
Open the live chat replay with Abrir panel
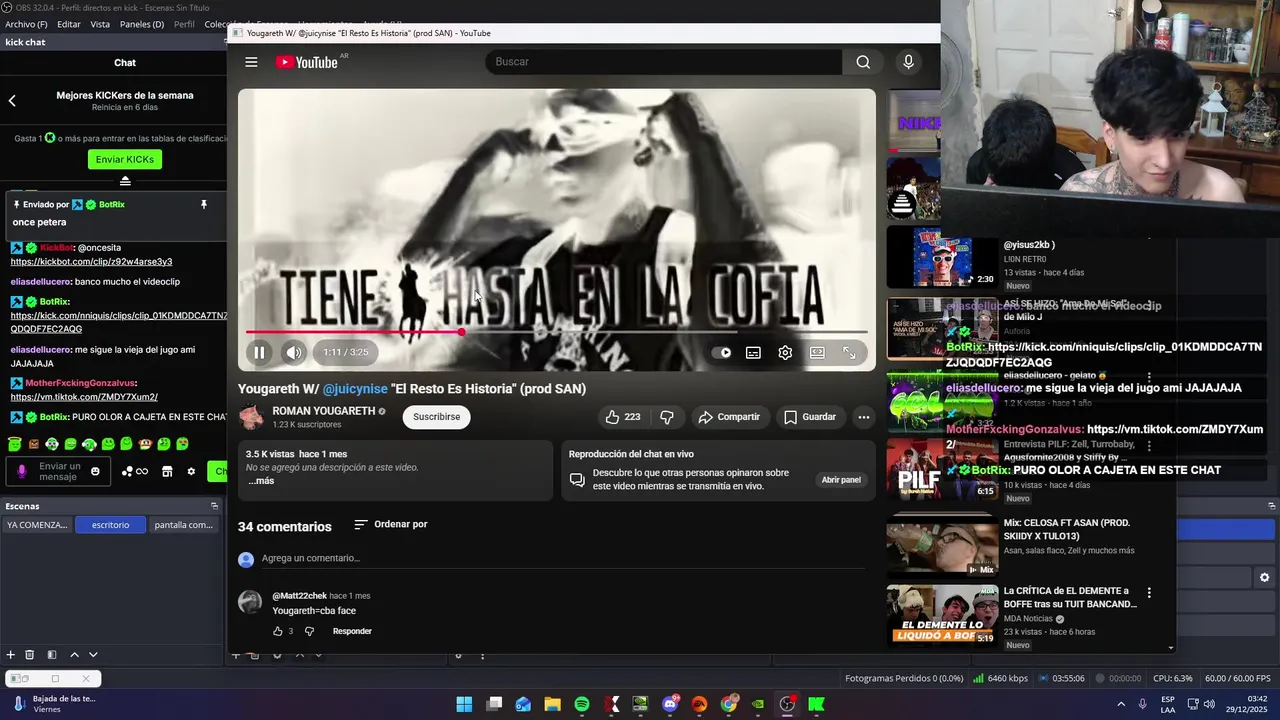click(x=841, y=480)
